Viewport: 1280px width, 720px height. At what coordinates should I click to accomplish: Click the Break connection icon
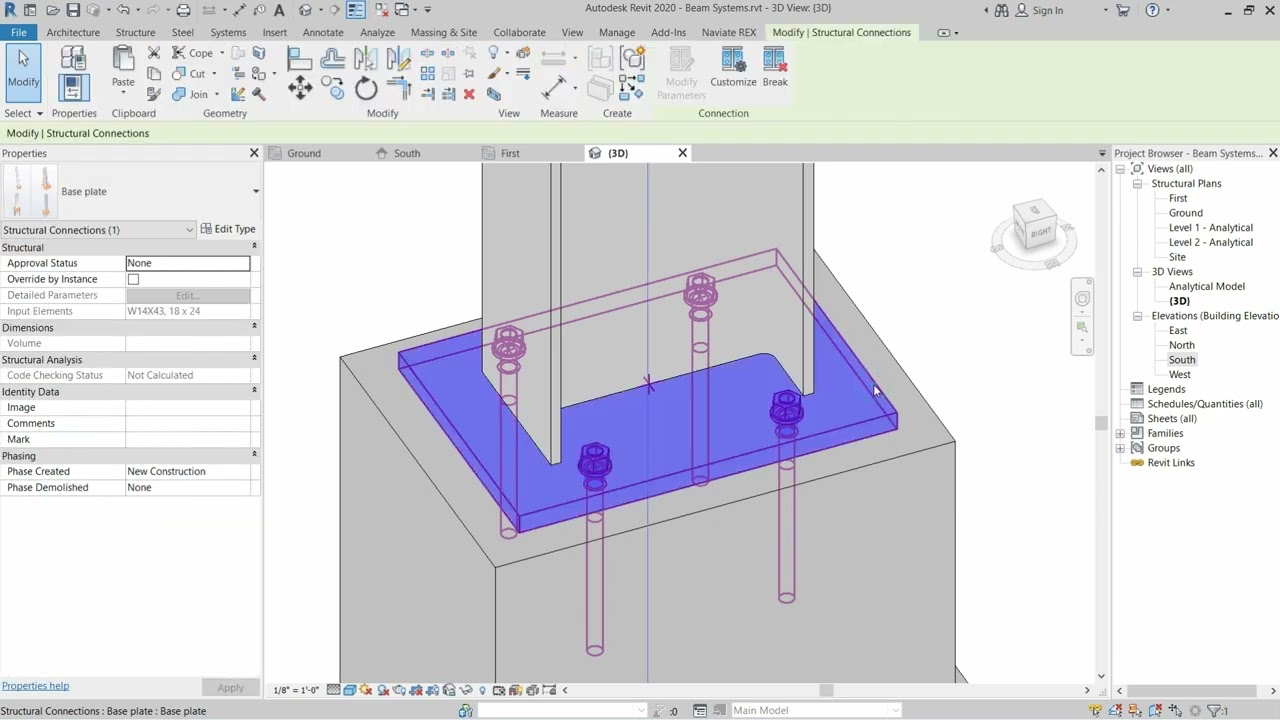pos(775,68)
